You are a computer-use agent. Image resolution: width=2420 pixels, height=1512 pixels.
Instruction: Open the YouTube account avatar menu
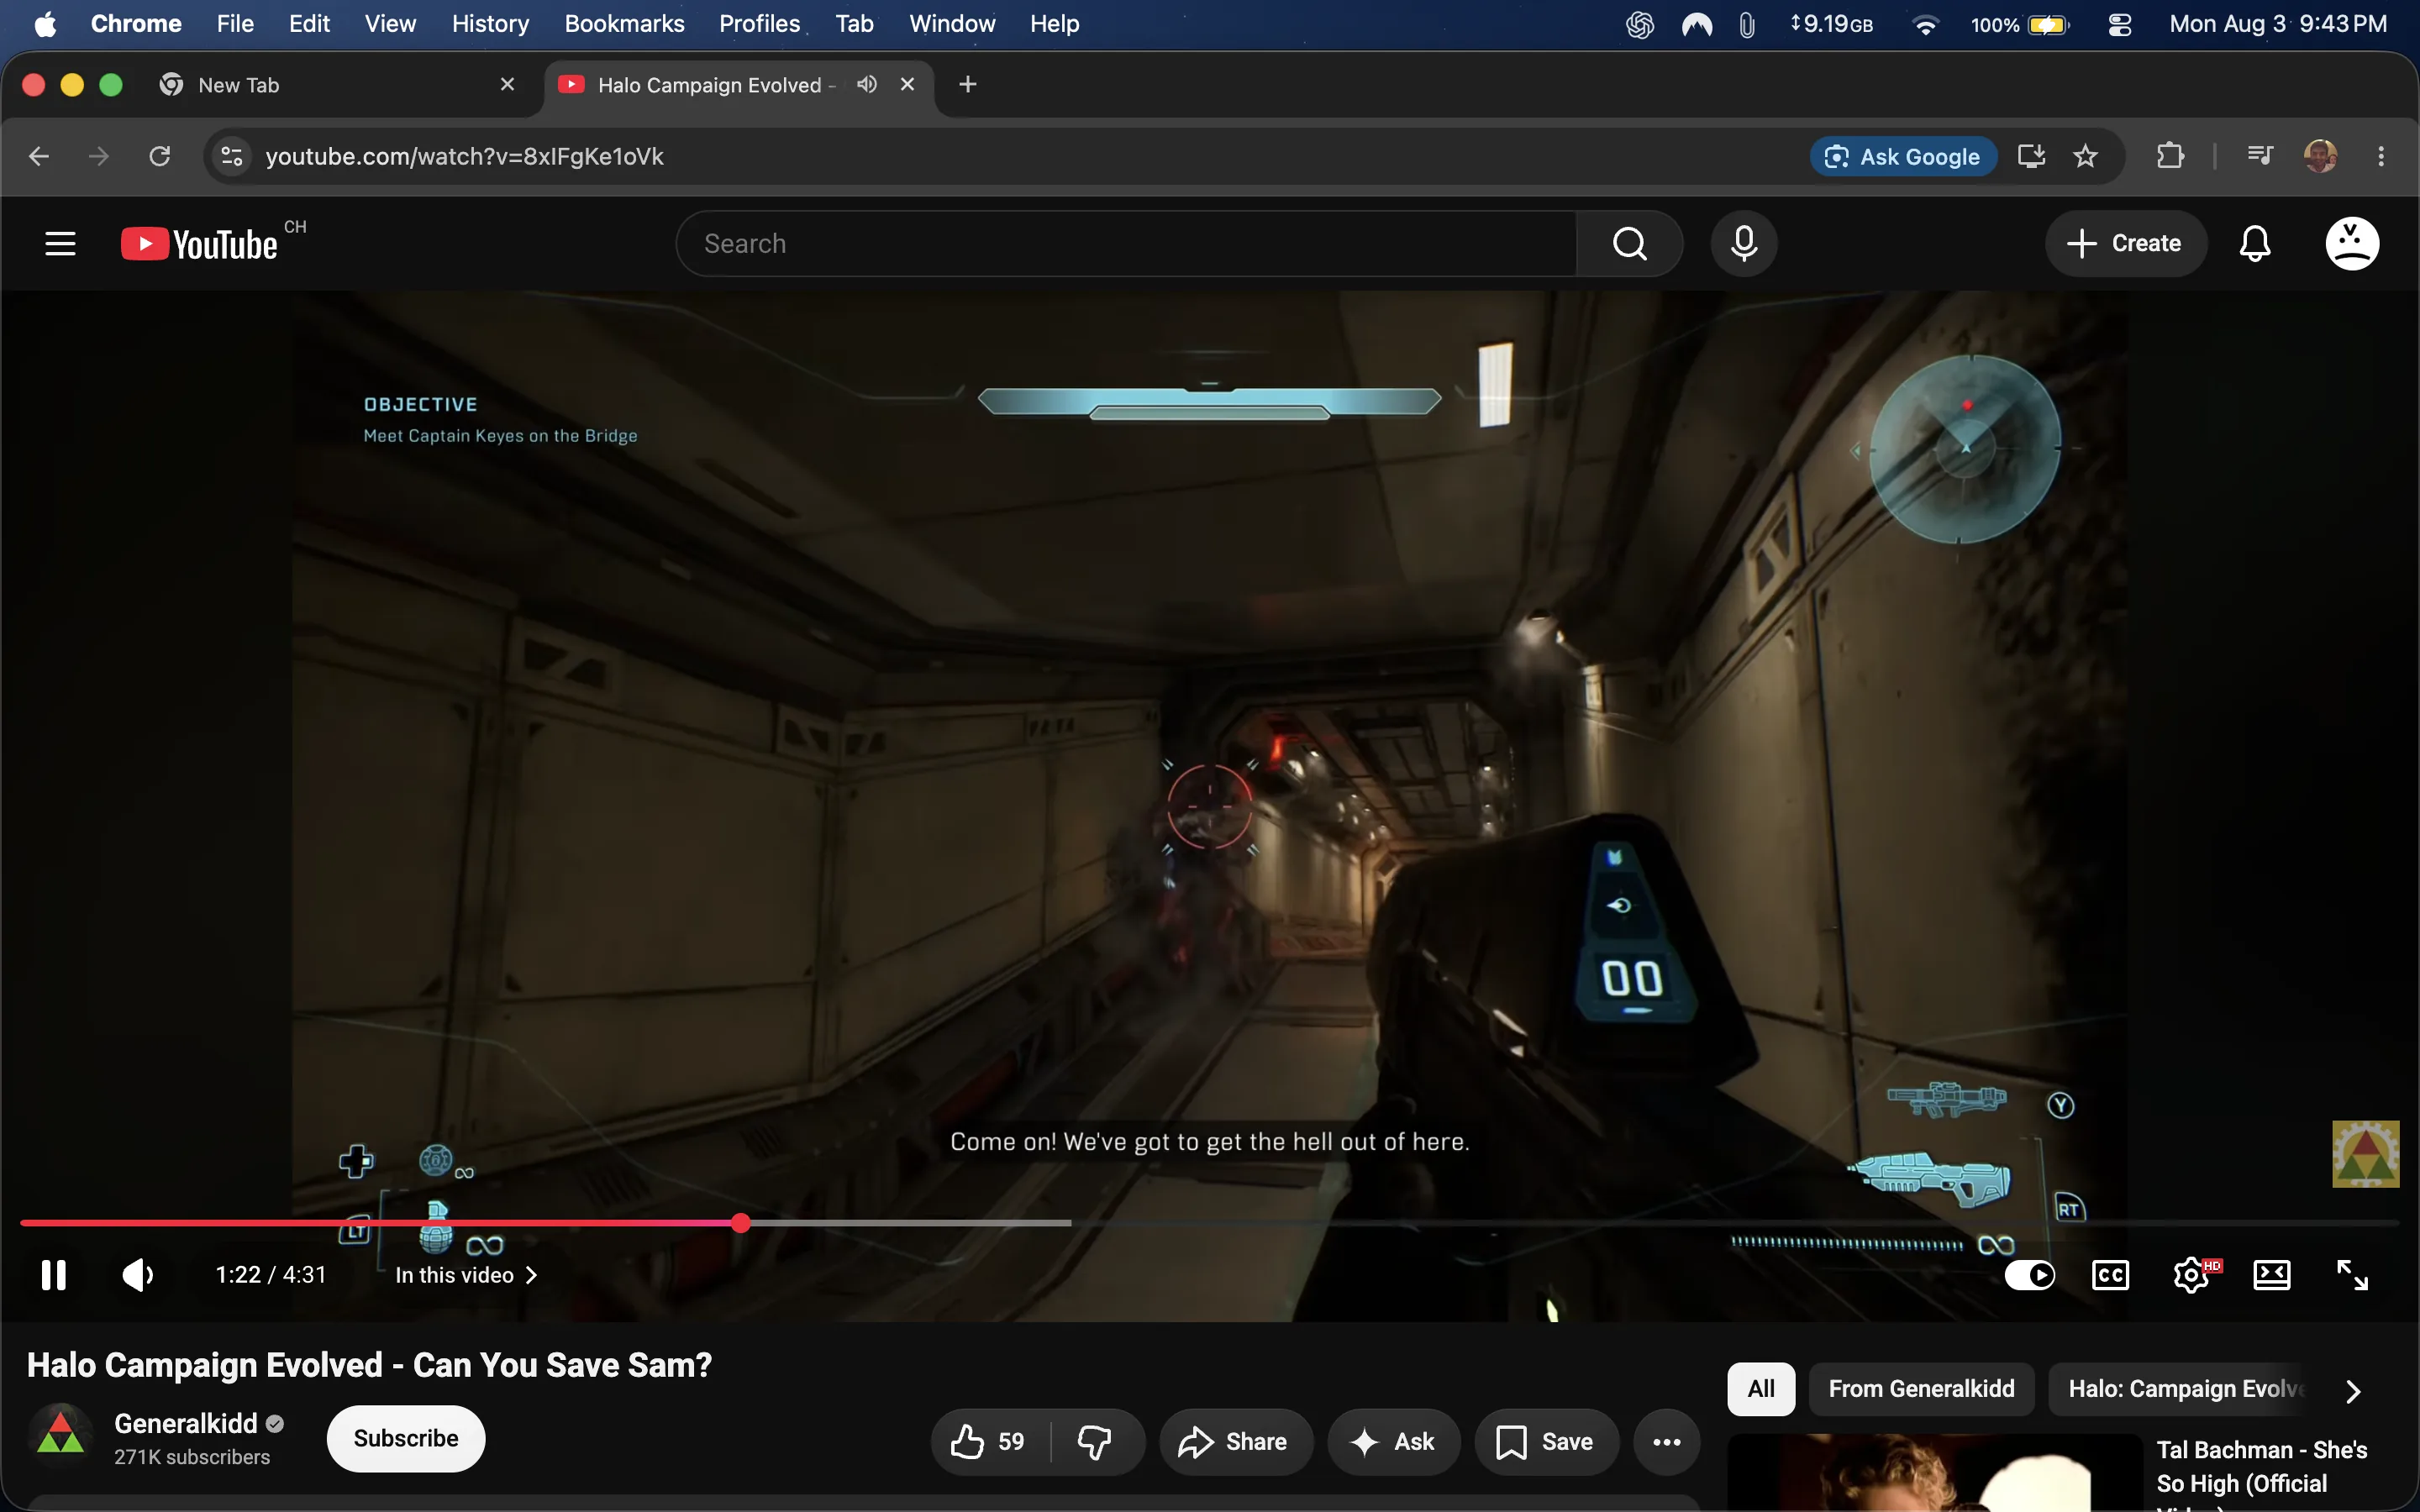click(x=2352, y=243)
